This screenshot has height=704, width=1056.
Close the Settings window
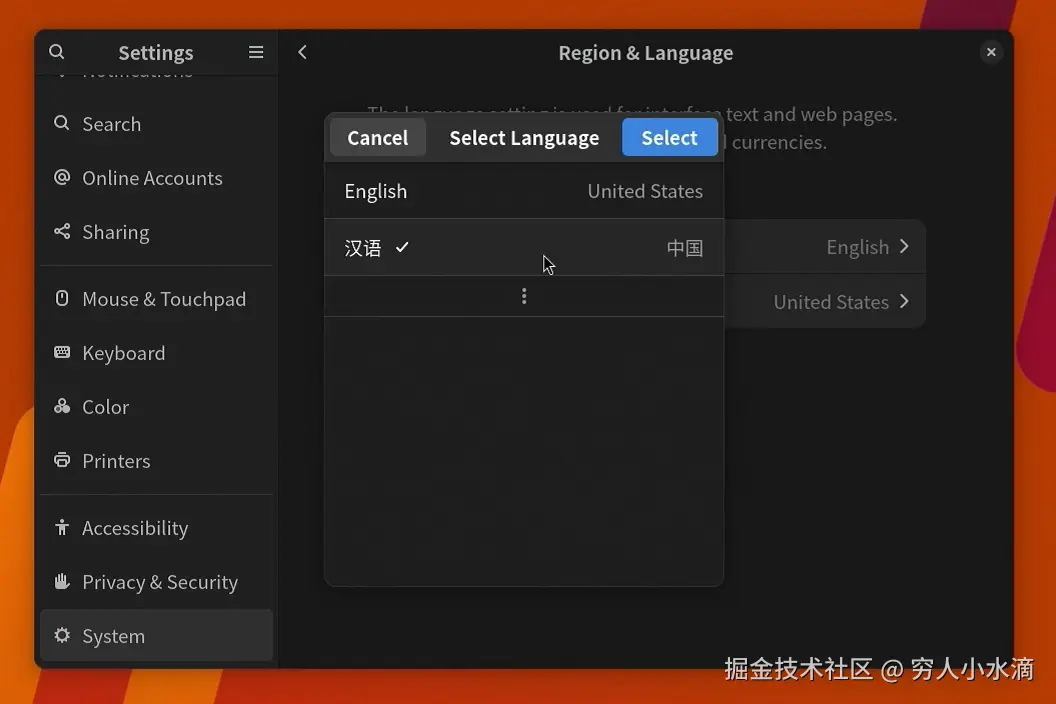pos(991,52)
